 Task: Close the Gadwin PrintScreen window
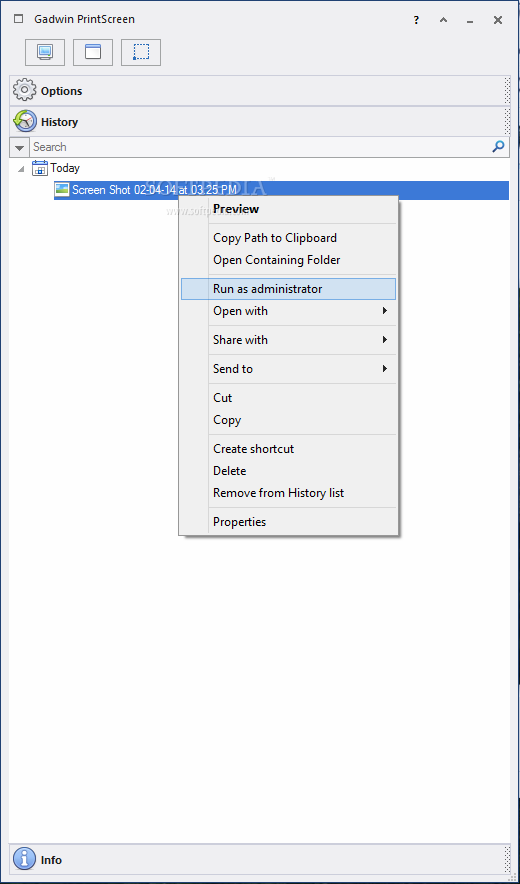point(498,20)
